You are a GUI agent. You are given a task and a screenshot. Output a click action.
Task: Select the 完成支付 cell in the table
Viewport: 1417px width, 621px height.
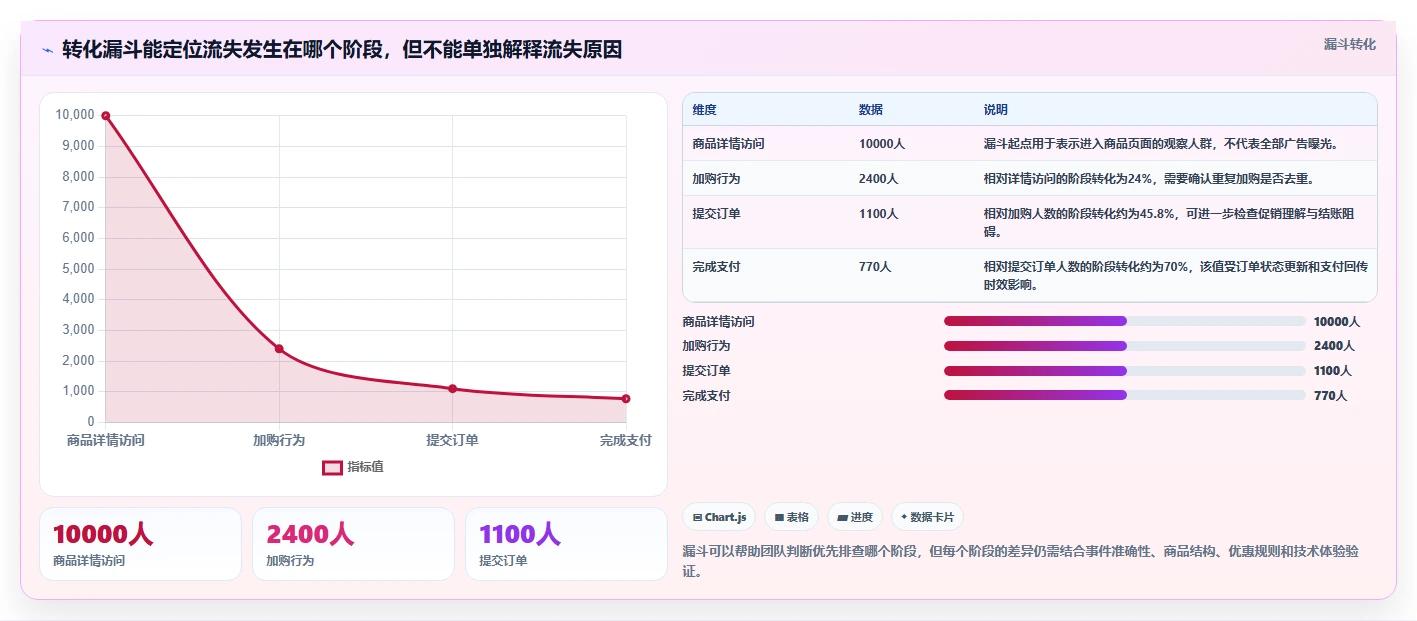pos(716,267)
